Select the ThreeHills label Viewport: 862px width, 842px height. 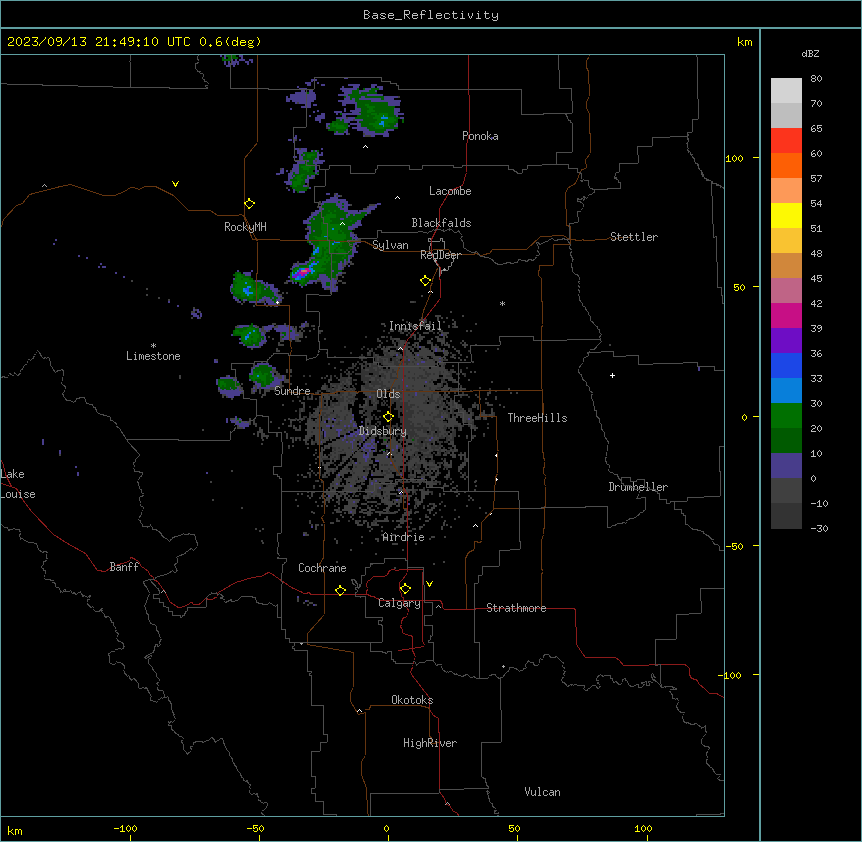point(537,418)
